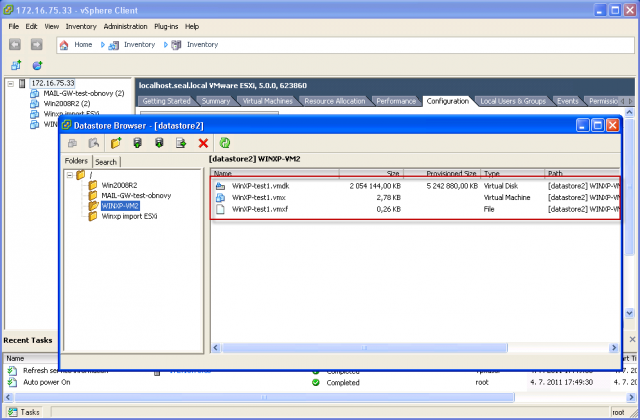The height and width of the screenshot is (420, 640).
Task: Collapse the root folder in Datastore tree
Action: pos(70,175)
